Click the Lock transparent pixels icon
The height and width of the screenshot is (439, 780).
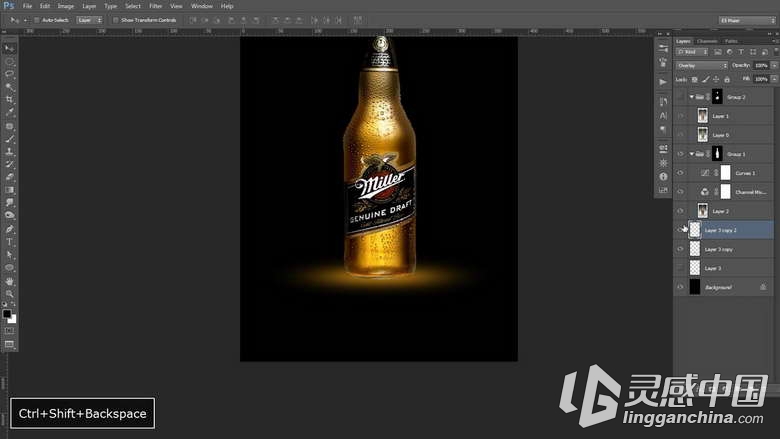[x=694, y=80]
